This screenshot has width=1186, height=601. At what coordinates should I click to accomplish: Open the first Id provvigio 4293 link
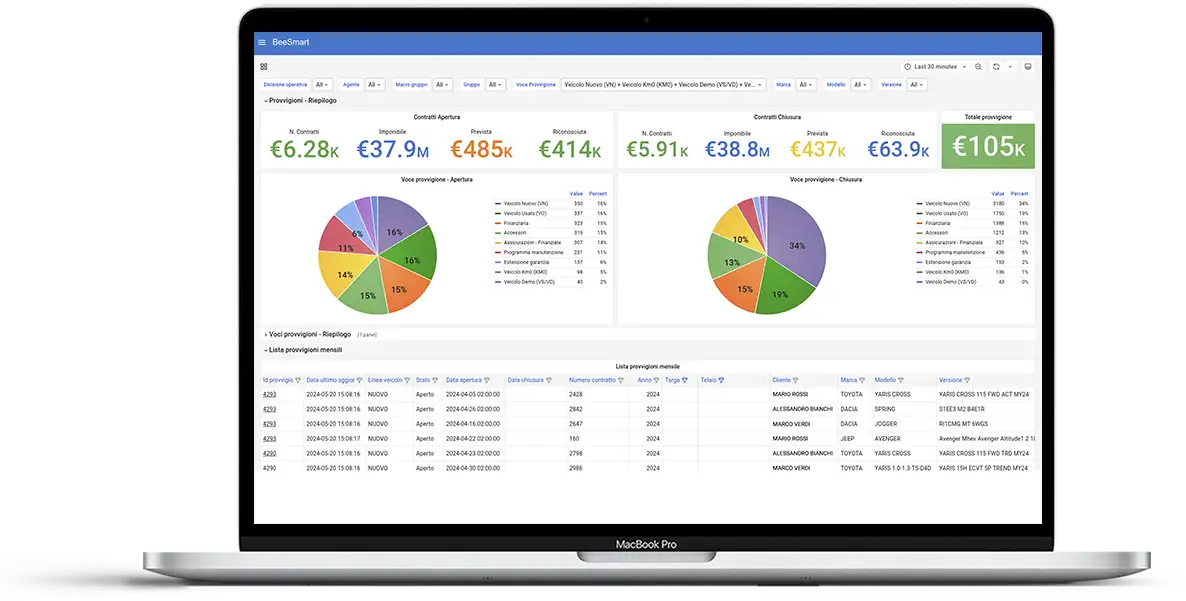[x=269, y=394]
